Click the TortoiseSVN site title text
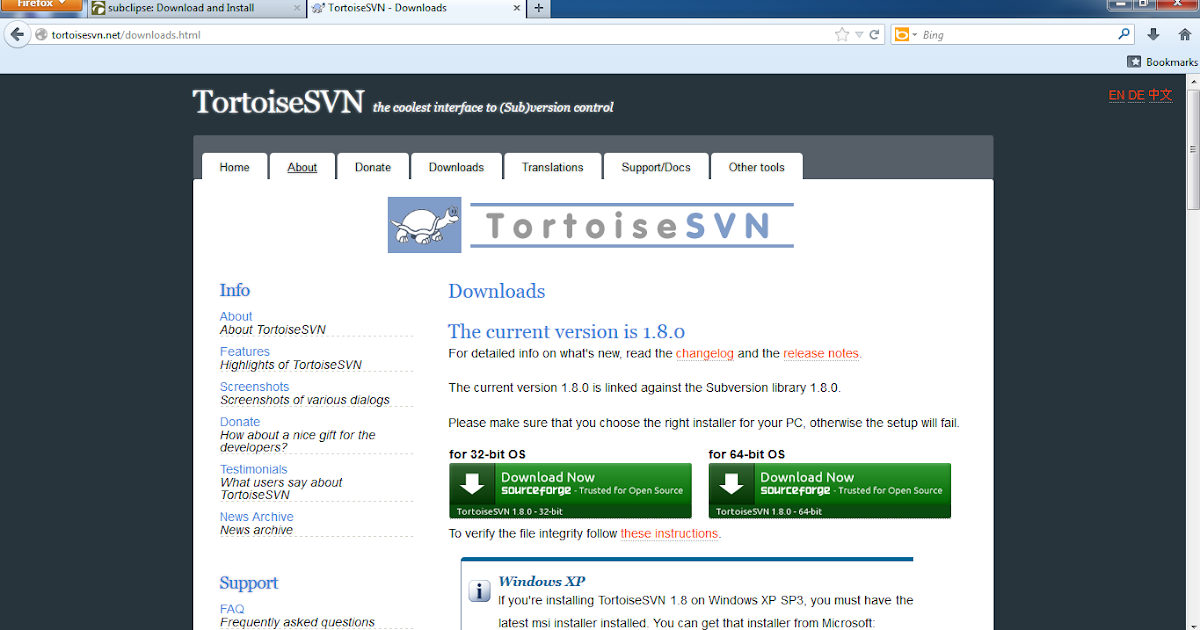Image resolution: width=1200 pixels, height=630 pixels. [278, 102]
